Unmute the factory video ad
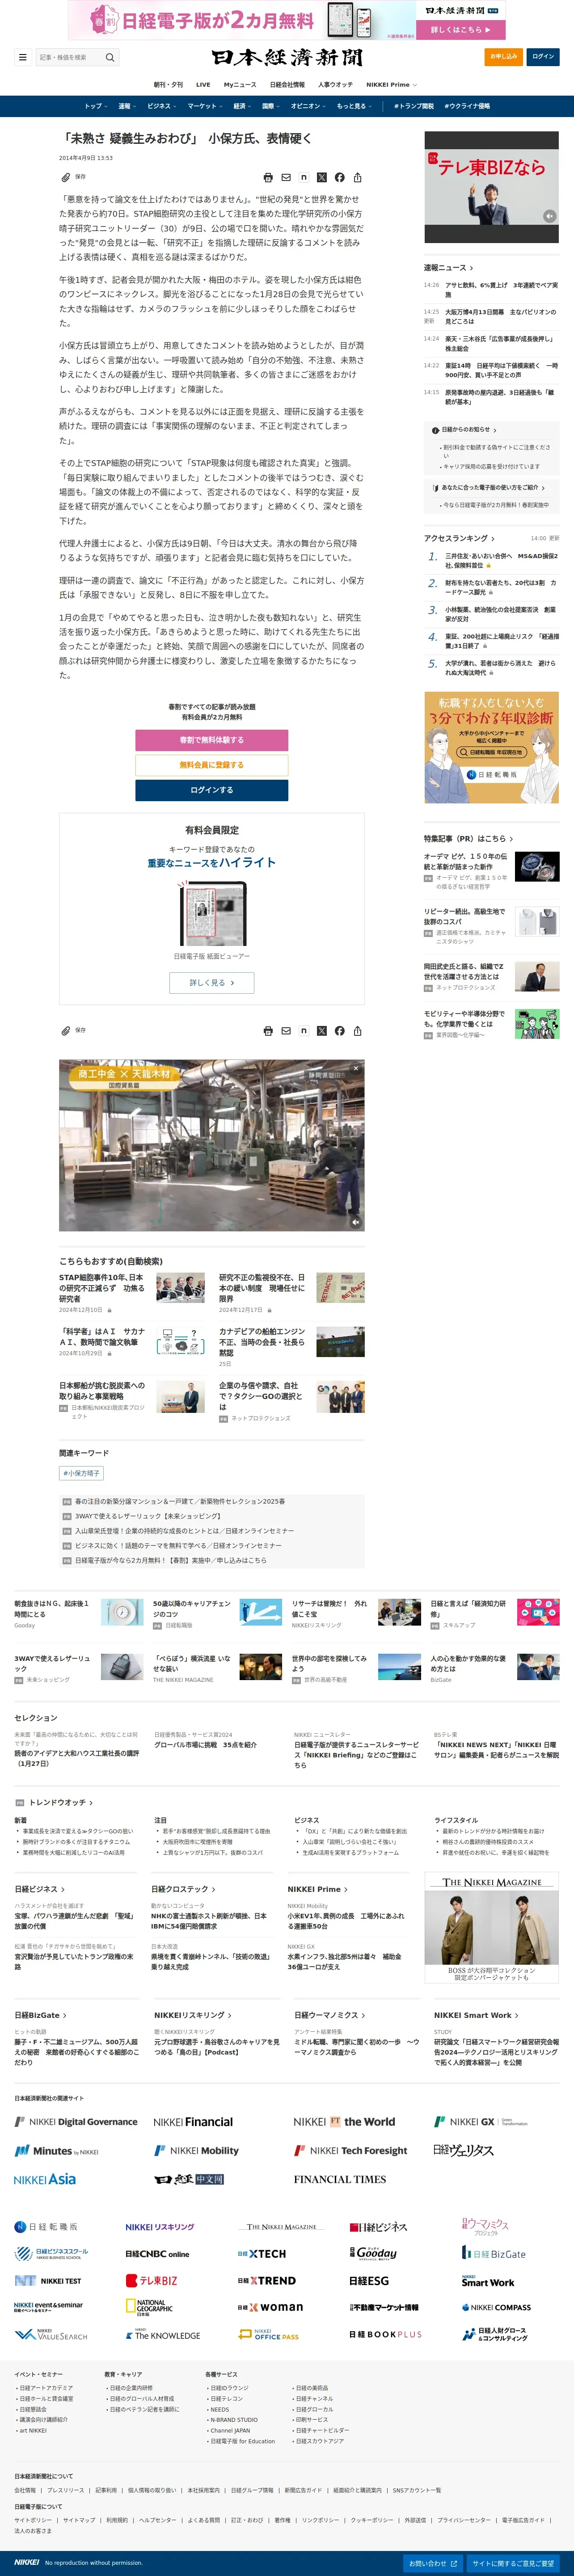 pyautogui.click(x=355, y=1221)
